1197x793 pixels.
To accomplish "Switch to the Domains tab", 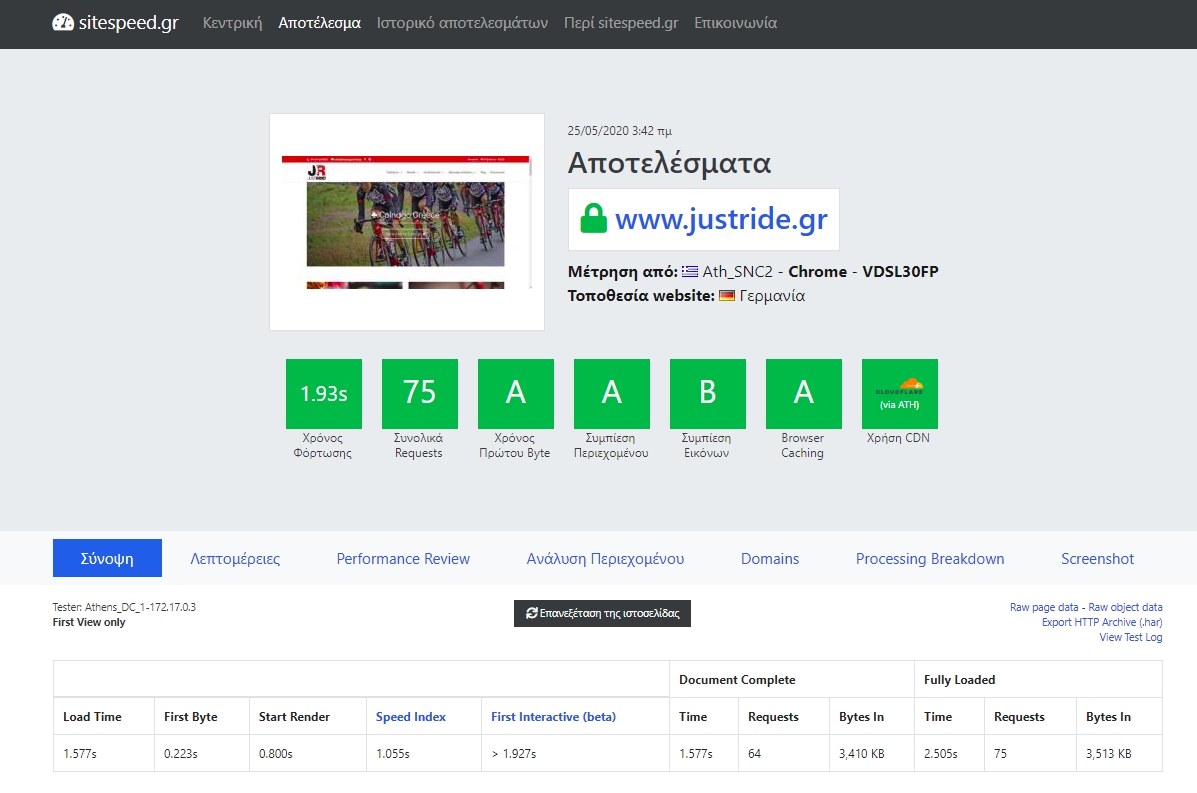I will (770, 558).
